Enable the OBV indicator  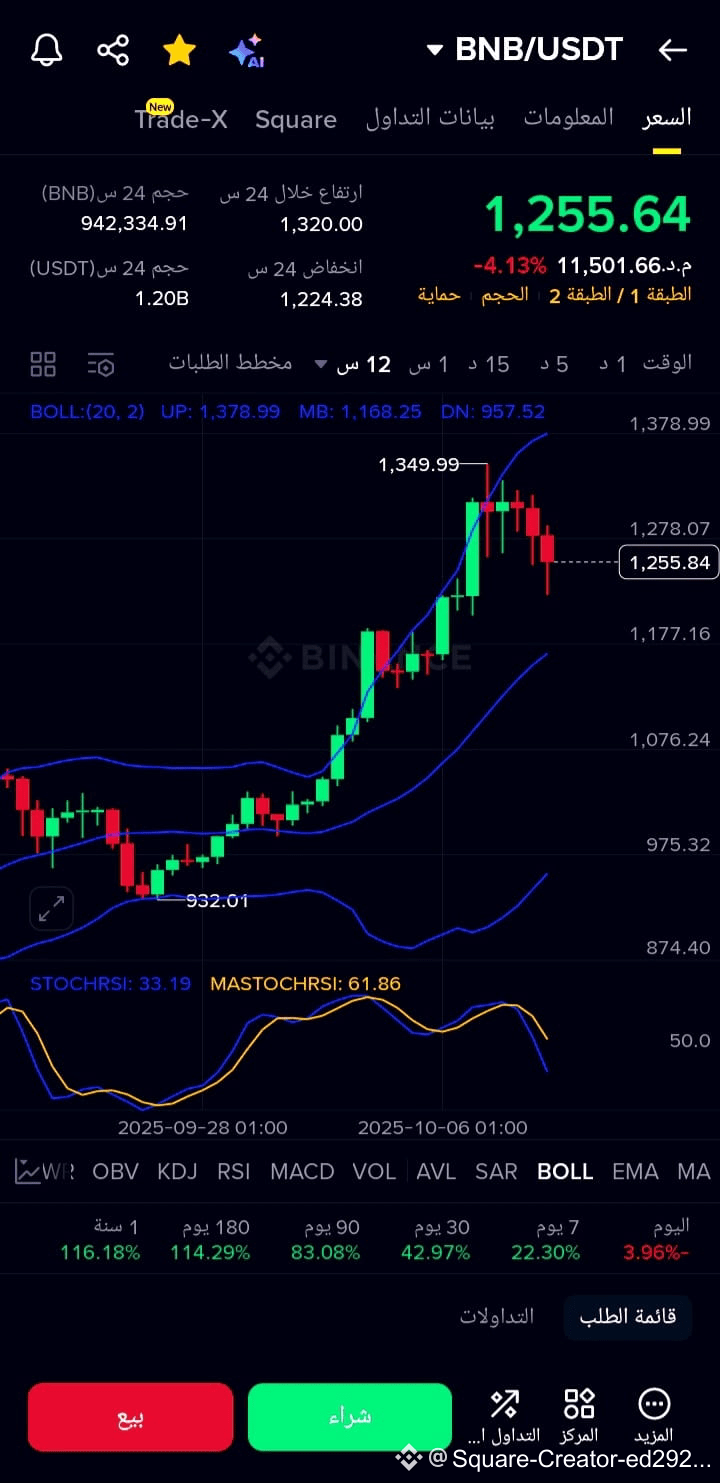(x=115, y=1171)
